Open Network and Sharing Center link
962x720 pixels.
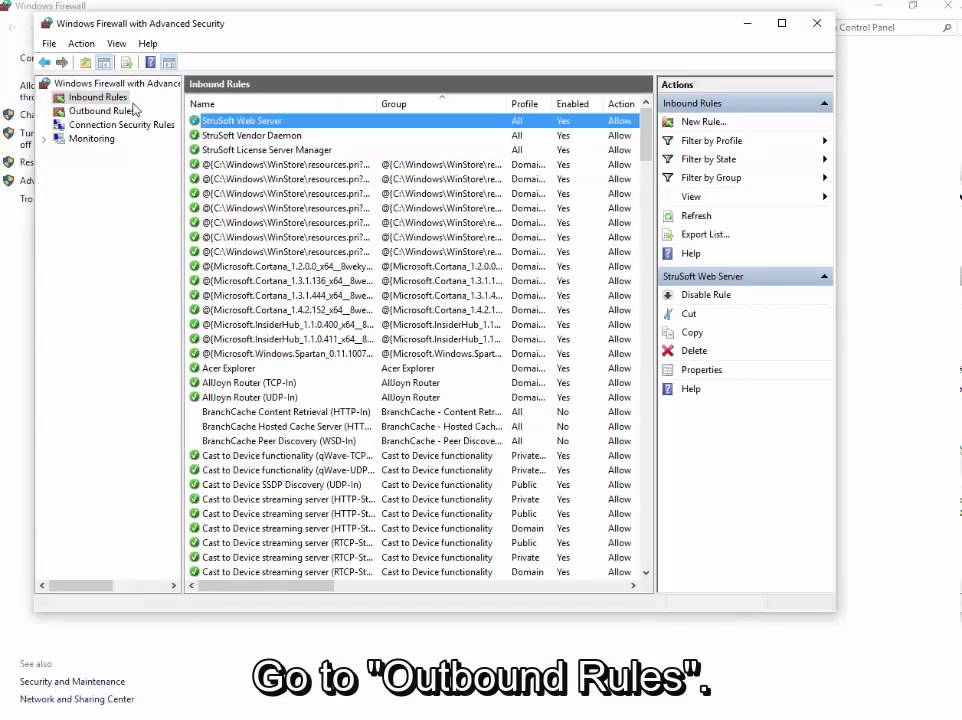tap(77, 699)
